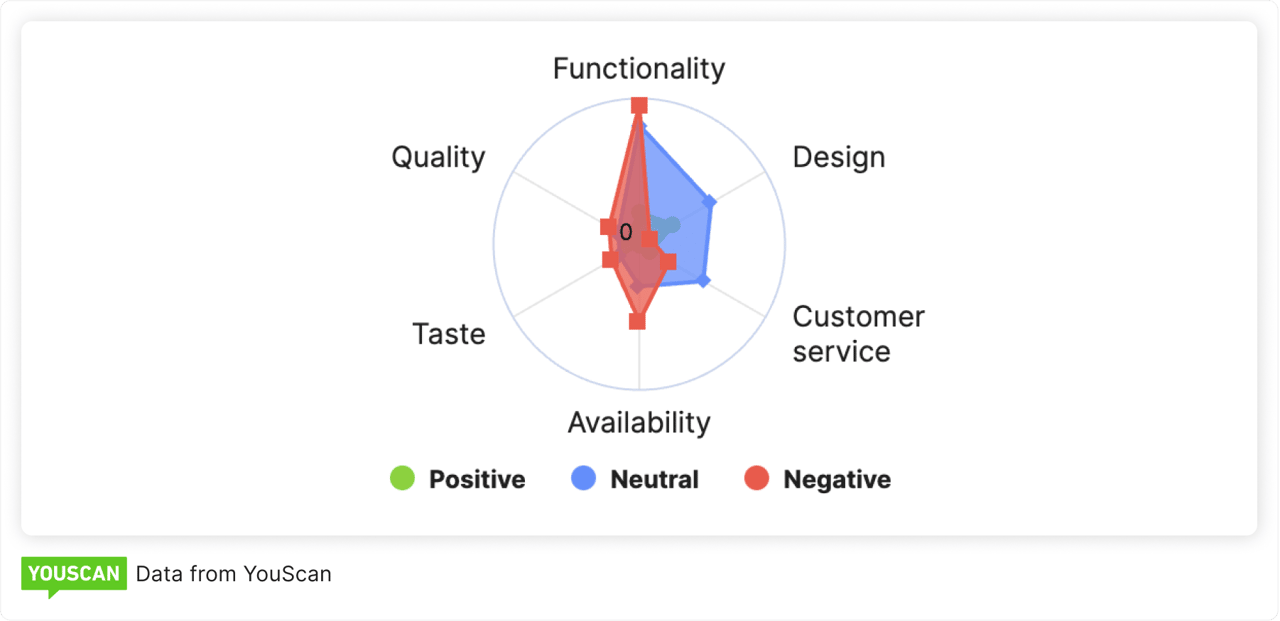The width and height of the screenshot is (1280, 621).
Task: Click the red Negative marker at Functionality peak
Action: pos(639,105)
